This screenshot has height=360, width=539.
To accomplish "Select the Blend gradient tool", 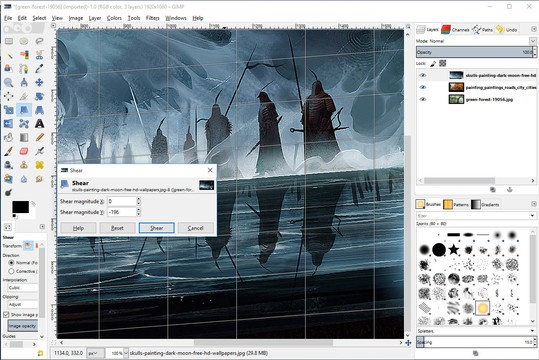I will point(24,138).
